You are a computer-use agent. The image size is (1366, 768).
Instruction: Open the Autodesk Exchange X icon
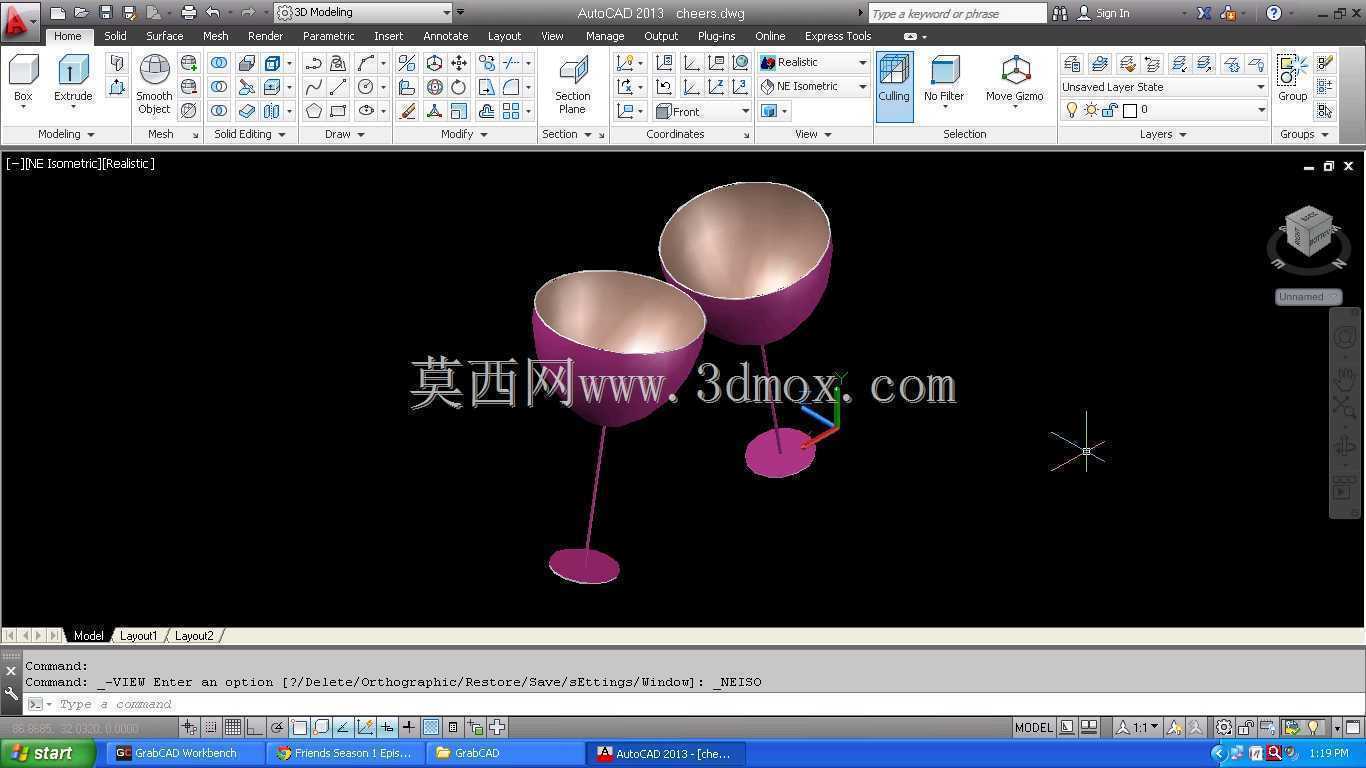[1204, 13]
